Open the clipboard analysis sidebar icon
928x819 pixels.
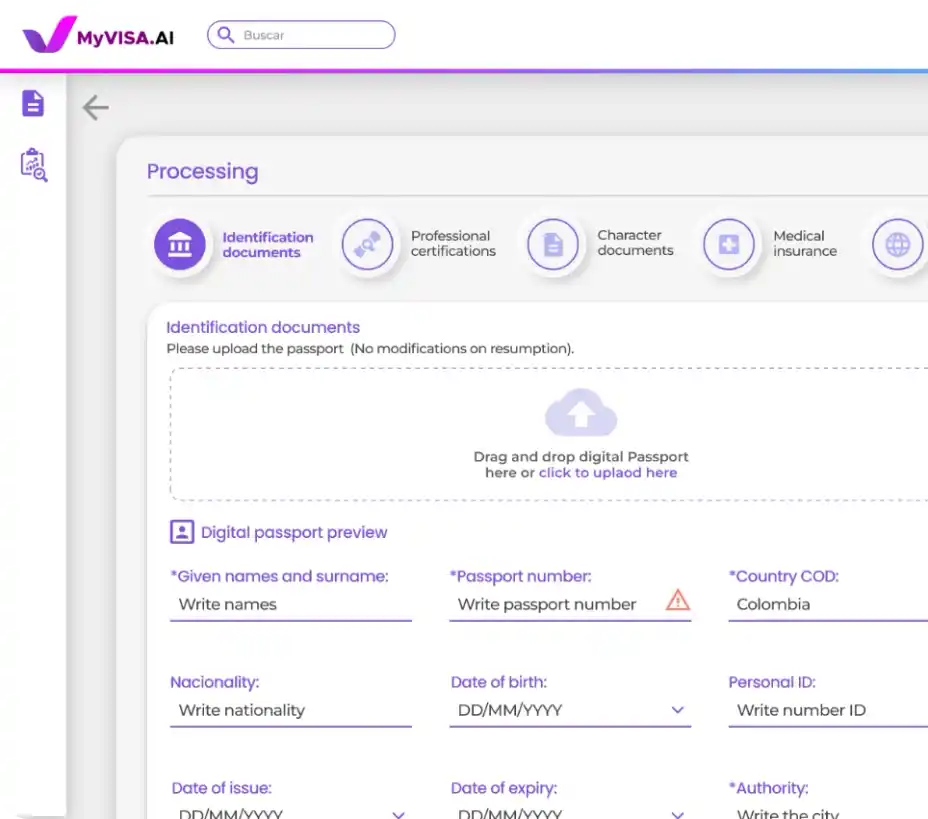pos(34,165)
